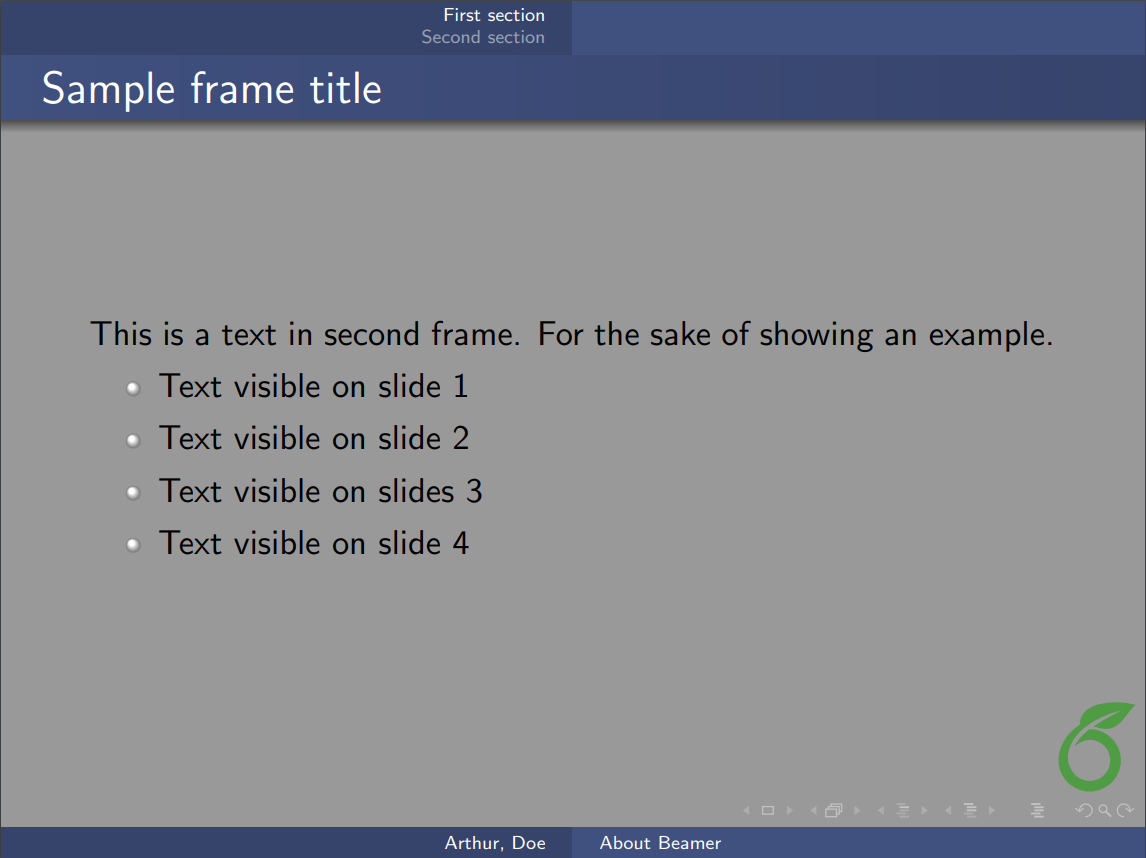Click About Beamer title in footer

click(660, 843)
